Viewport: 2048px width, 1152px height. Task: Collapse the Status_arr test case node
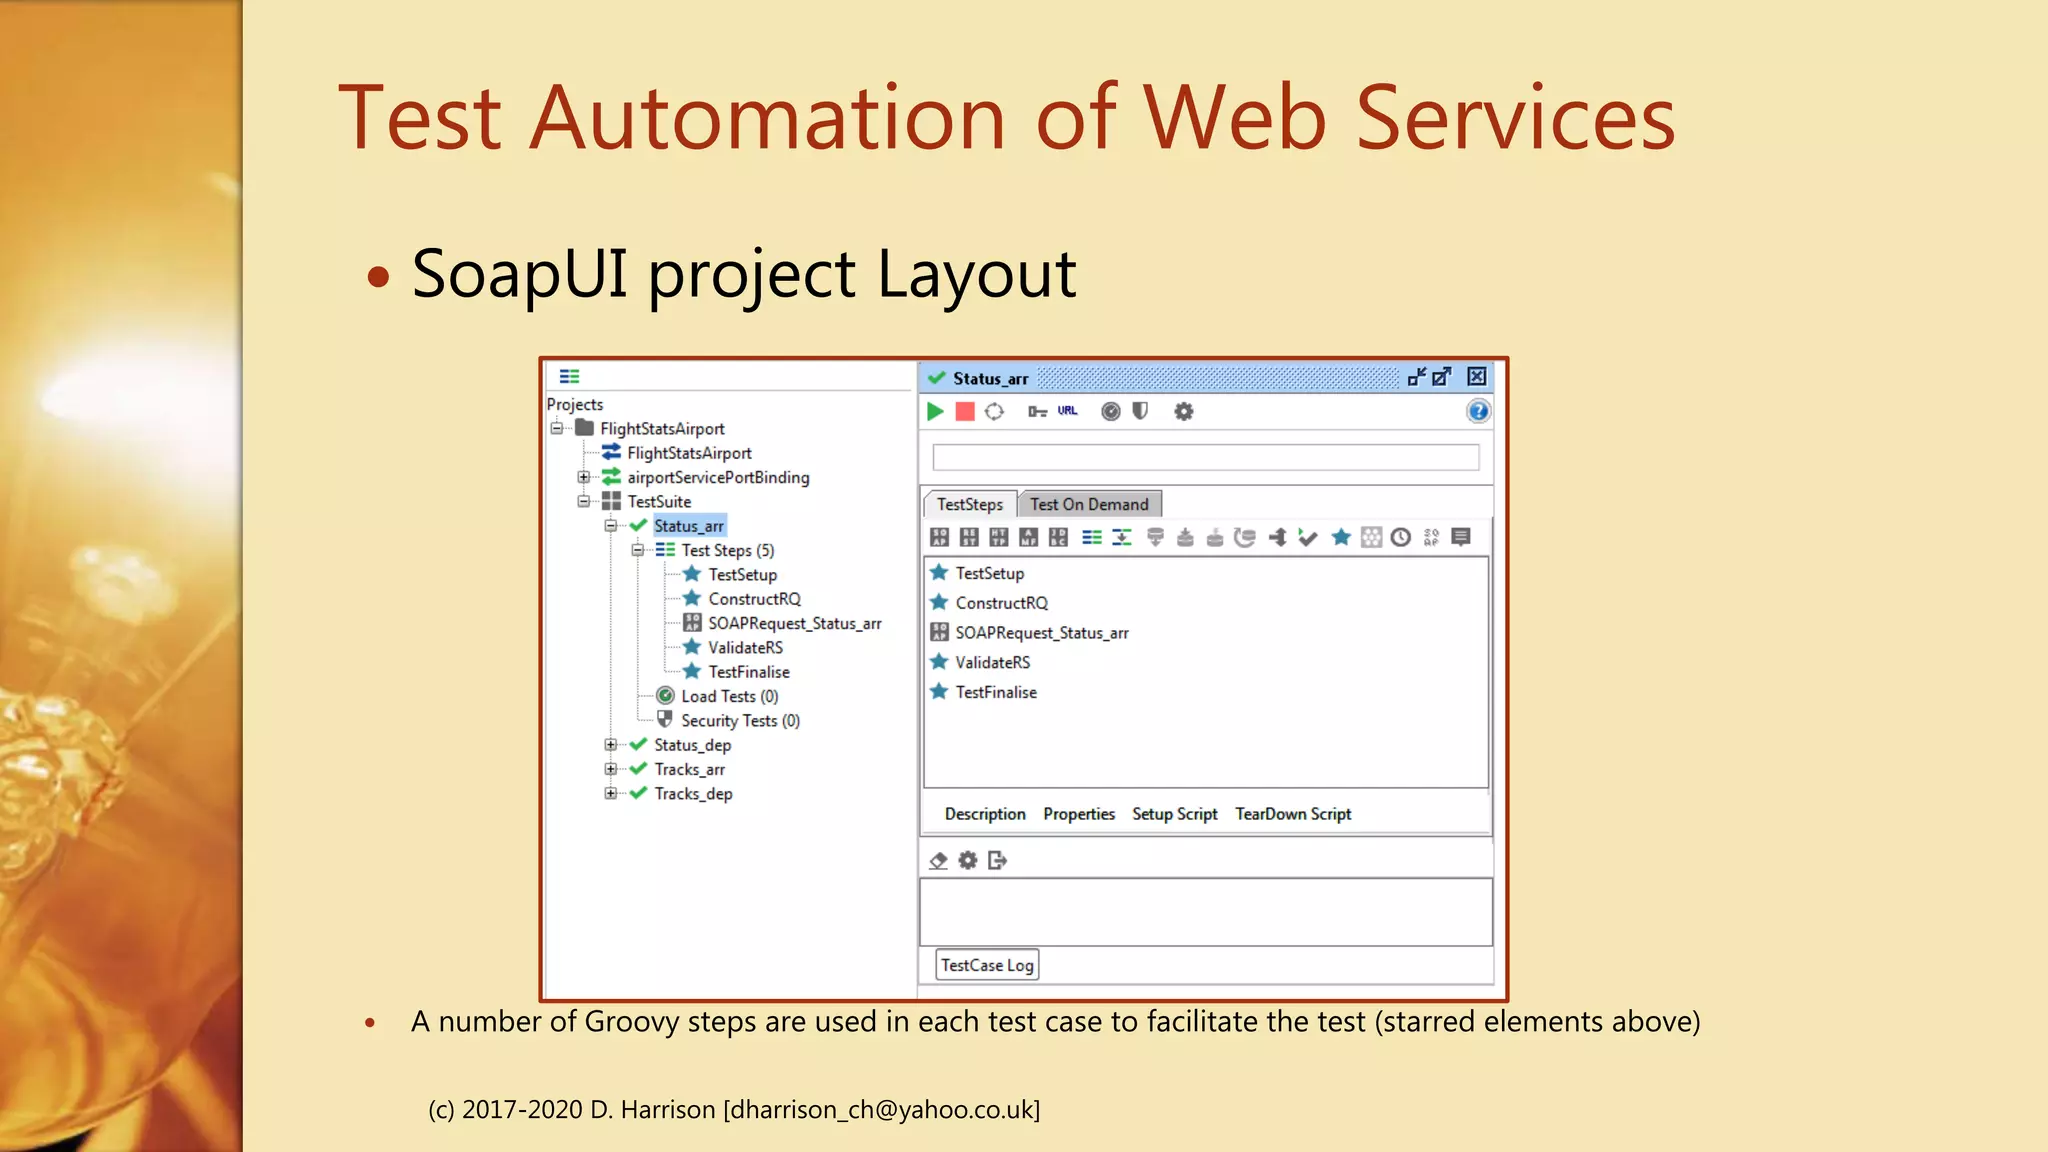point(611,525)
